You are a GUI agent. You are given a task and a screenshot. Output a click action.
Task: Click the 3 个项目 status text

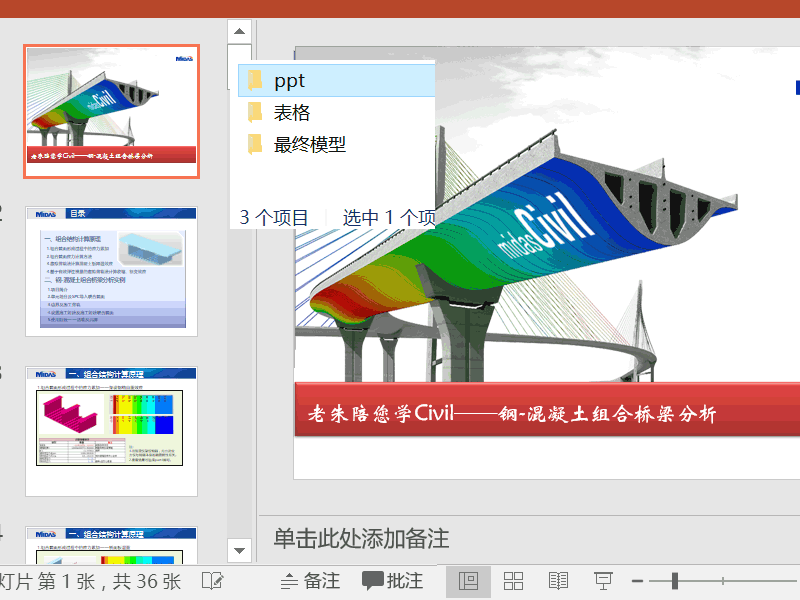click(x=274, y=218)
